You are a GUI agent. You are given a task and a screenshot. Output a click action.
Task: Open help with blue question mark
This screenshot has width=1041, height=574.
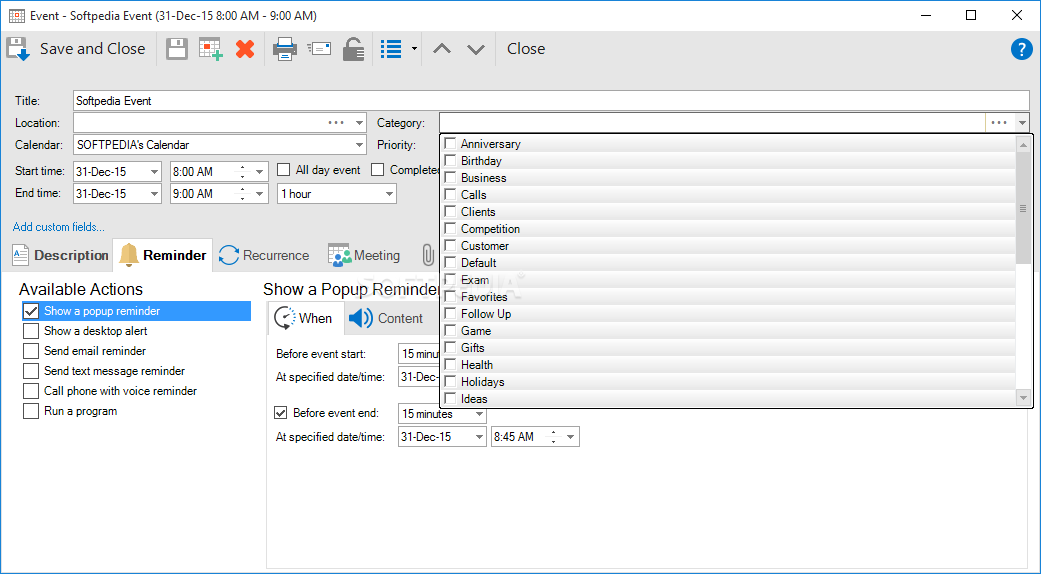(1022, 49)
